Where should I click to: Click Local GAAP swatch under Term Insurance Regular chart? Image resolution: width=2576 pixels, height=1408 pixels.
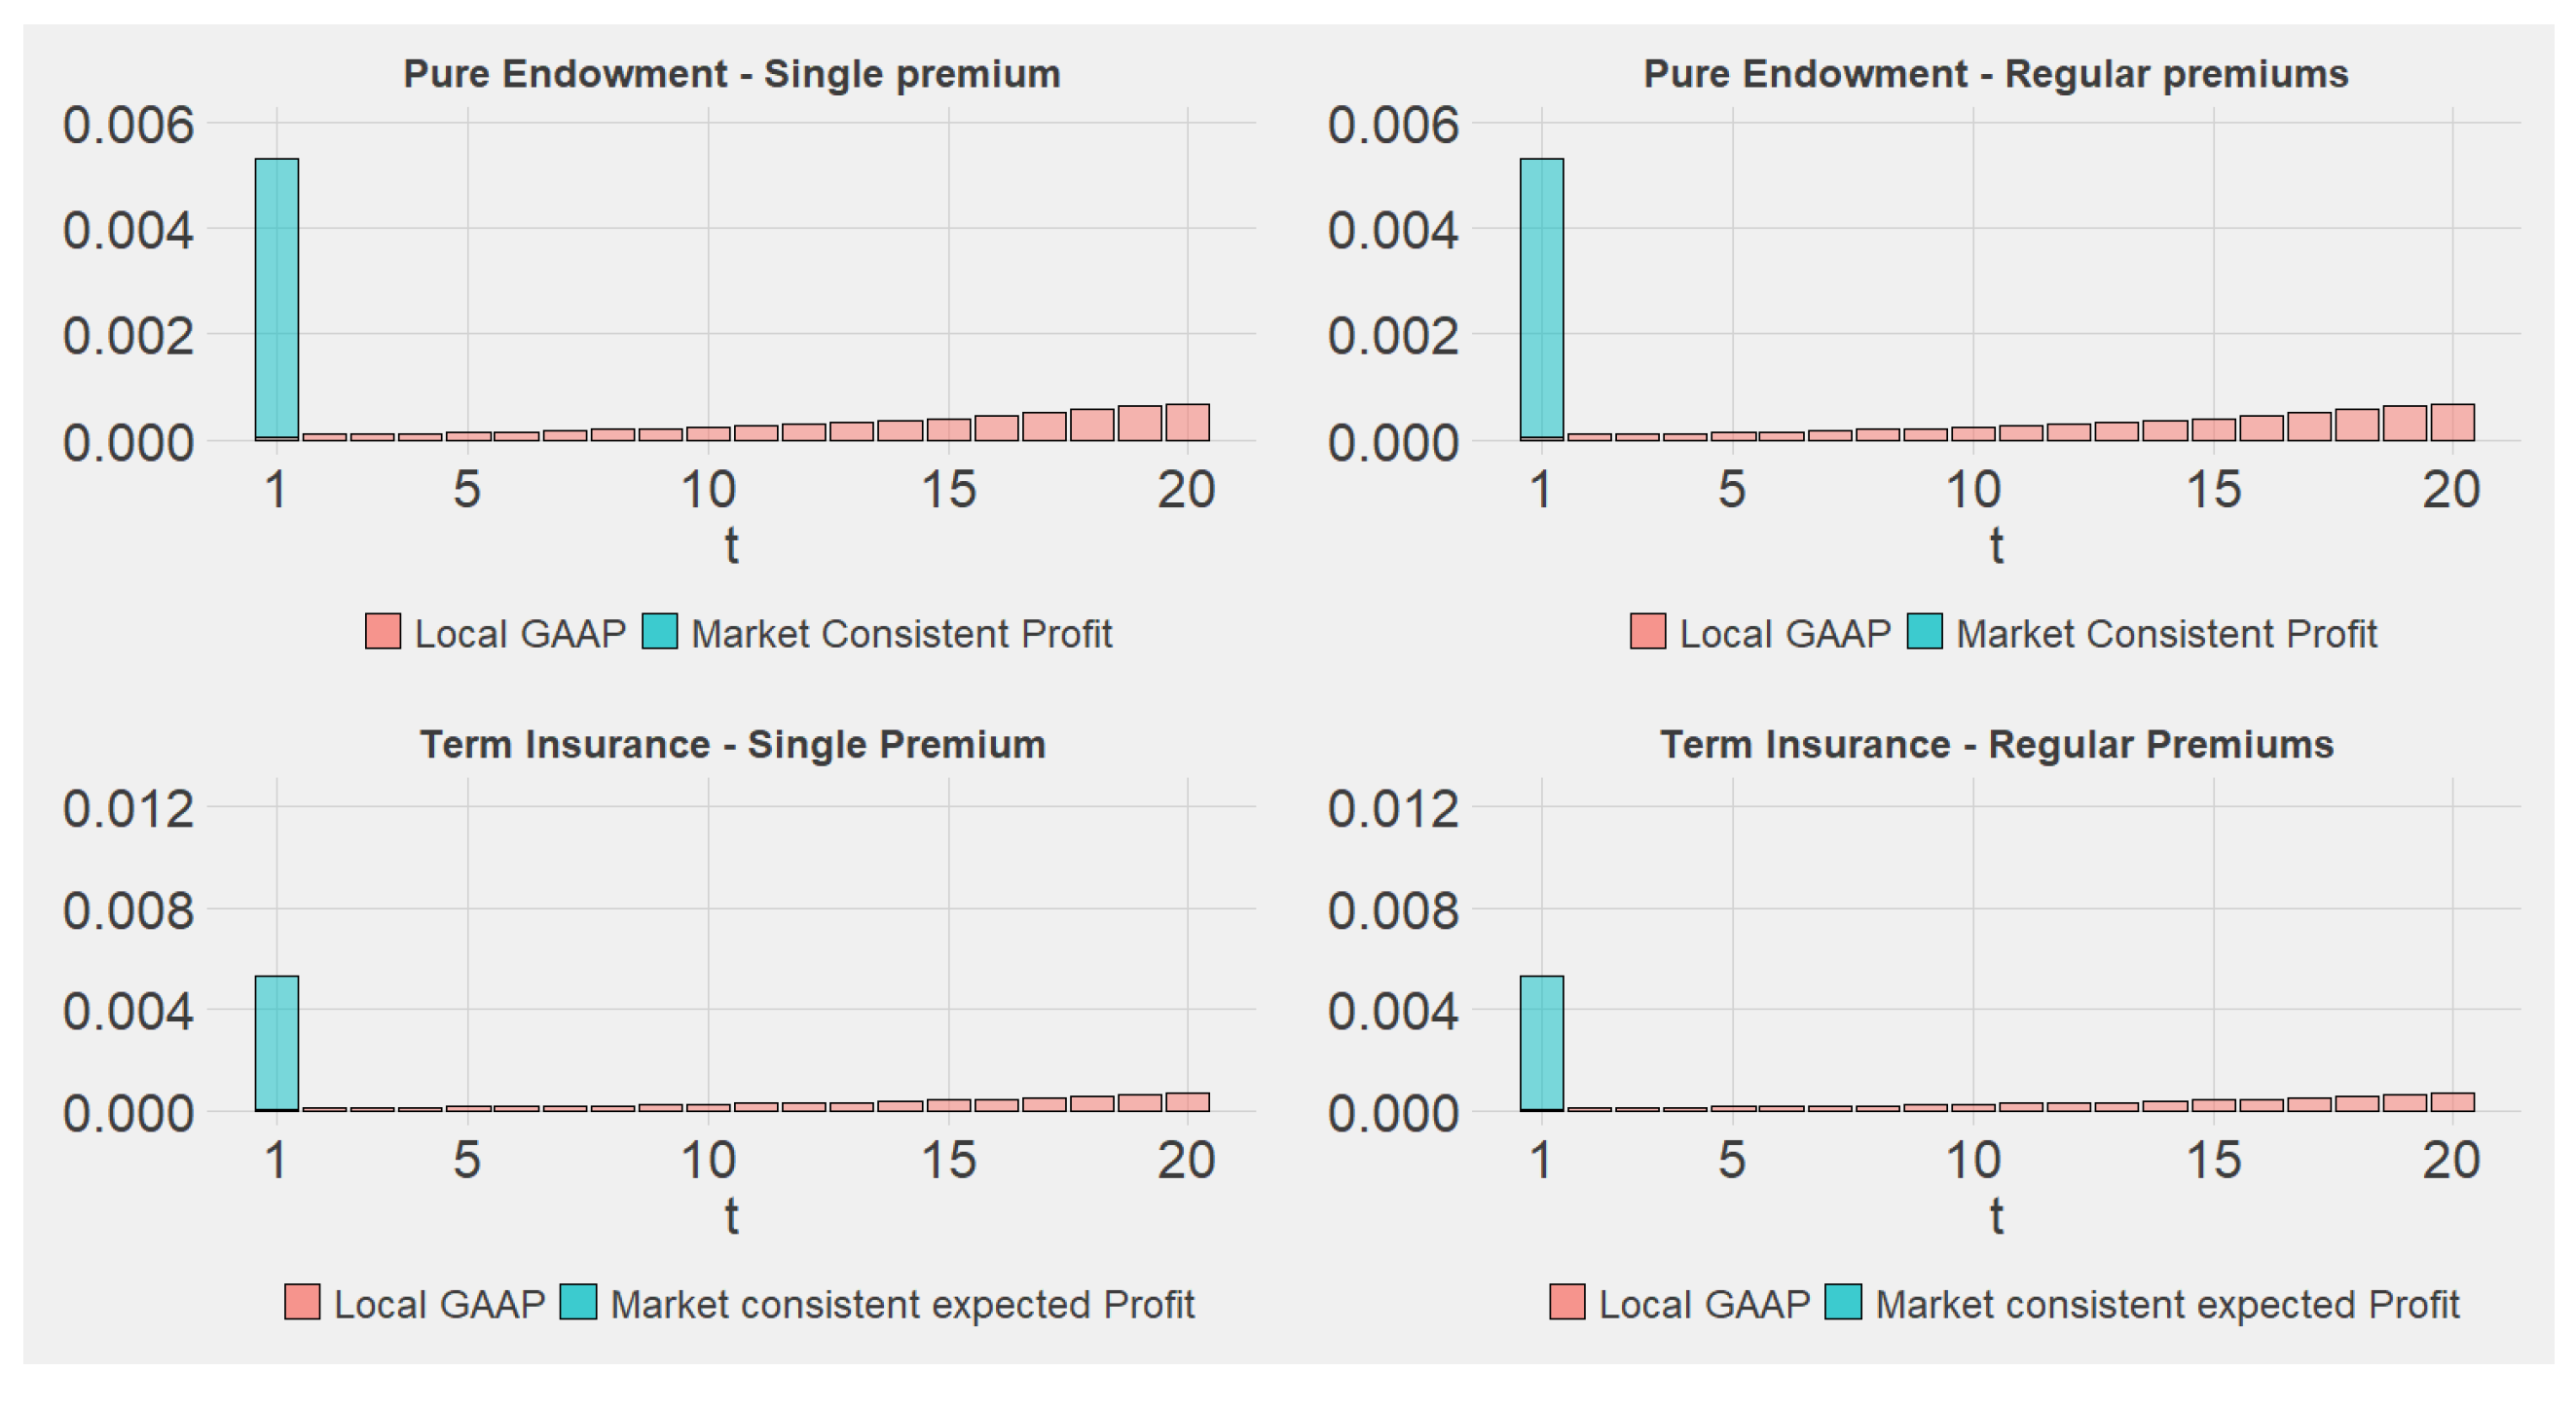point(1567,1302)
